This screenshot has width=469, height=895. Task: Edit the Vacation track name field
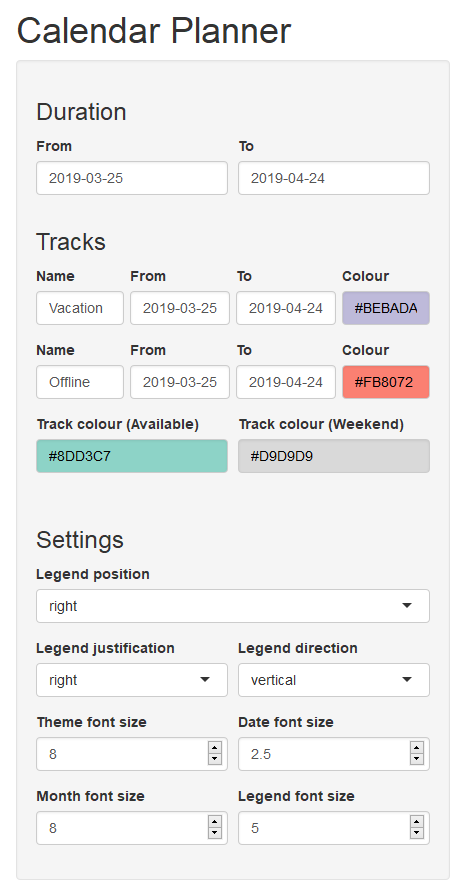tap(80, 308)
